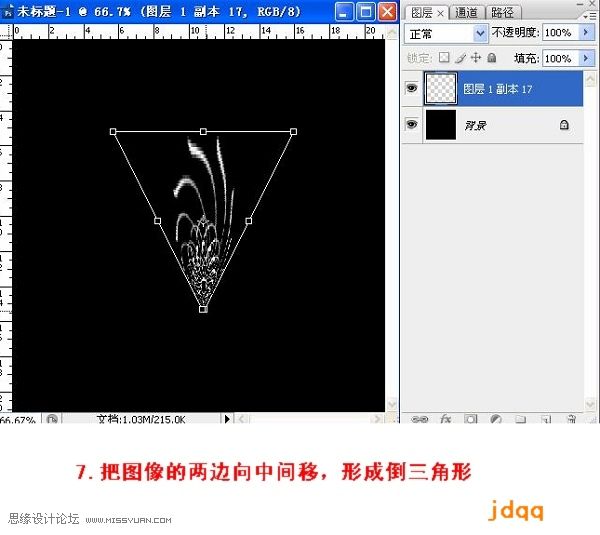The width and height of the screenshot is (600, 535).
Task: Click the link layers chain icon
Action: (419, 419)
